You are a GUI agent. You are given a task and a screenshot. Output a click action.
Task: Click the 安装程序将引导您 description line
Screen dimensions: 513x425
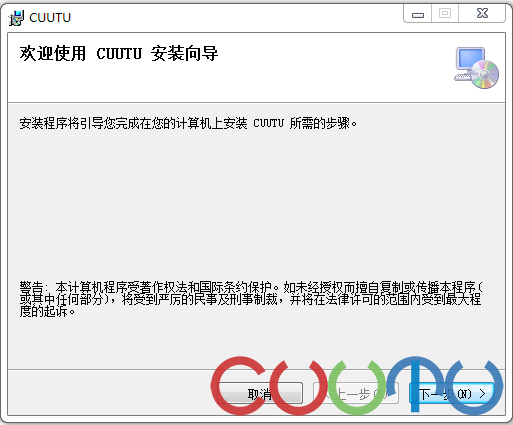pos(188,123)
